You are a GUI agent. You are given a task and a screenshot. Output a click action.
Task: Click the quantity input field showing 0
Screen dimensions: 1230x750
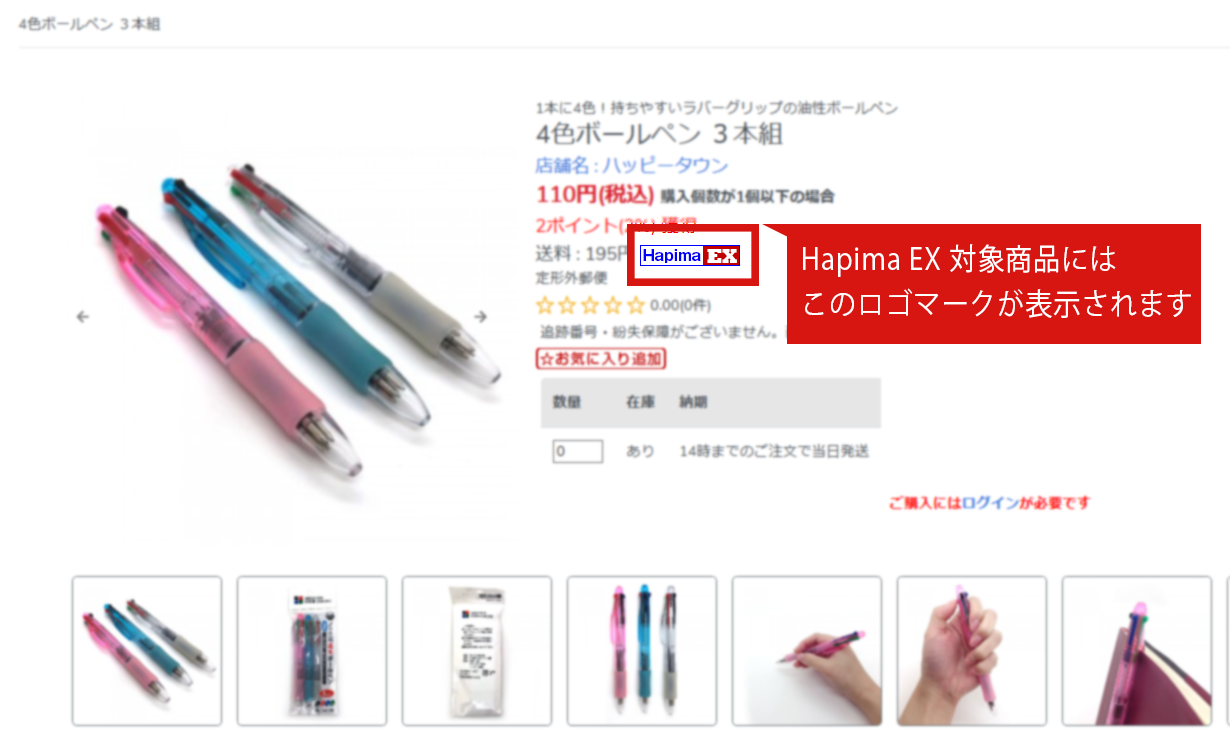pos(577,451)
